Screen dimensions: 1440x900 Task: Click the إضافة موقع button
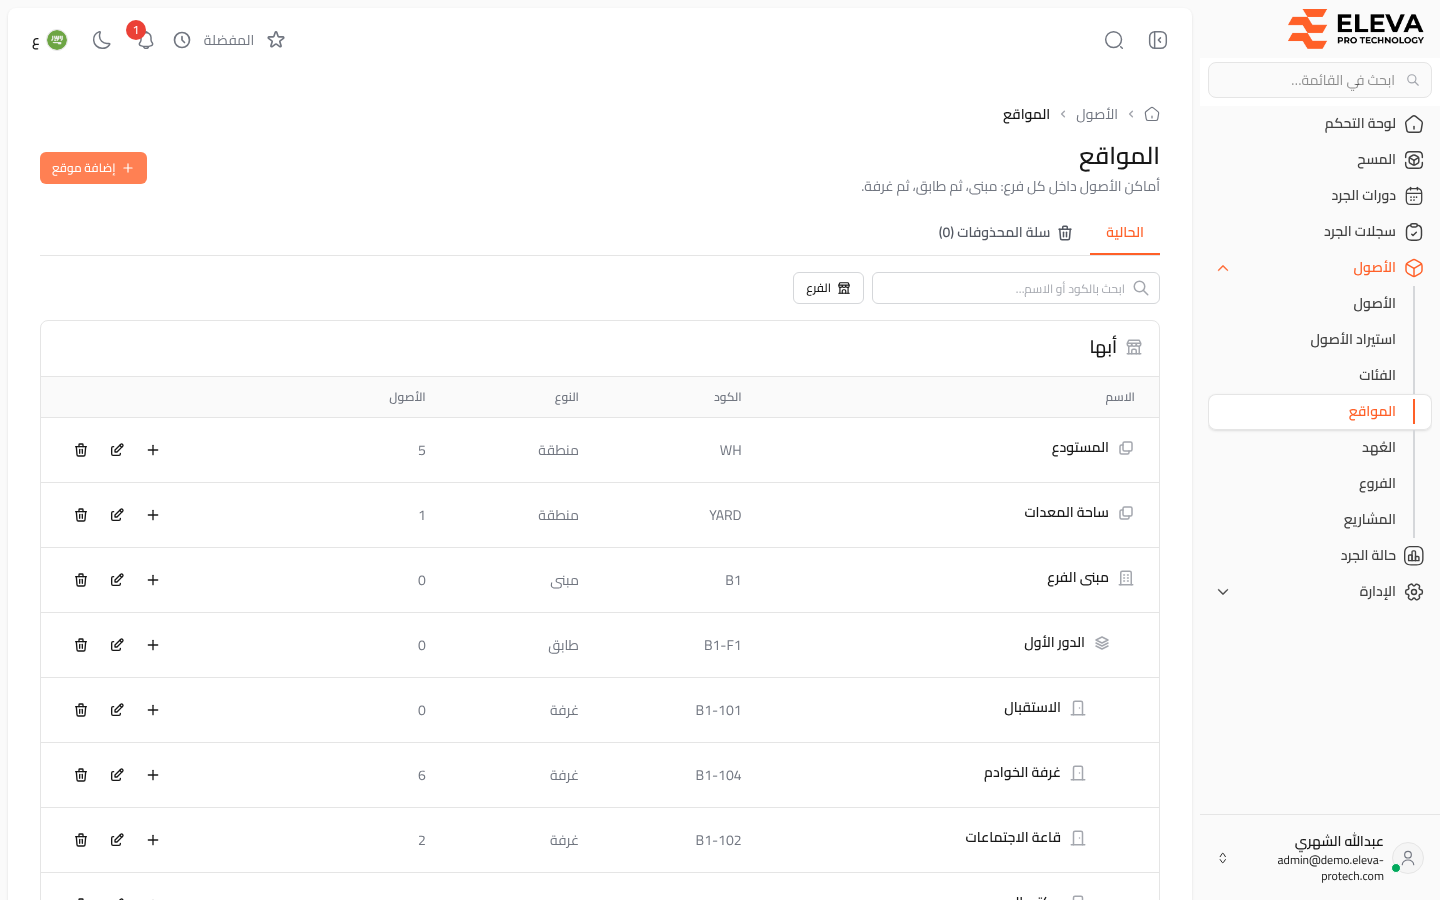point(93,168)
